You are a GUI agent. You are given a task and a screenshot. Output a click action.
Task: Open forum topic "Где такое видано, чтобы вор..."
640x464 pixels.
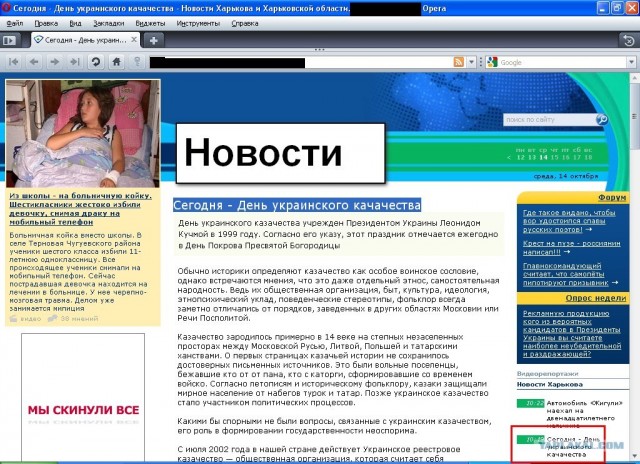tap(569, 221)
